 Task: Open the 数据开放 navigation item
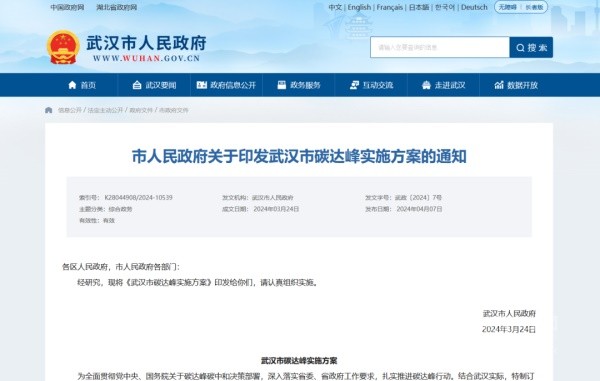click(516, 85)
